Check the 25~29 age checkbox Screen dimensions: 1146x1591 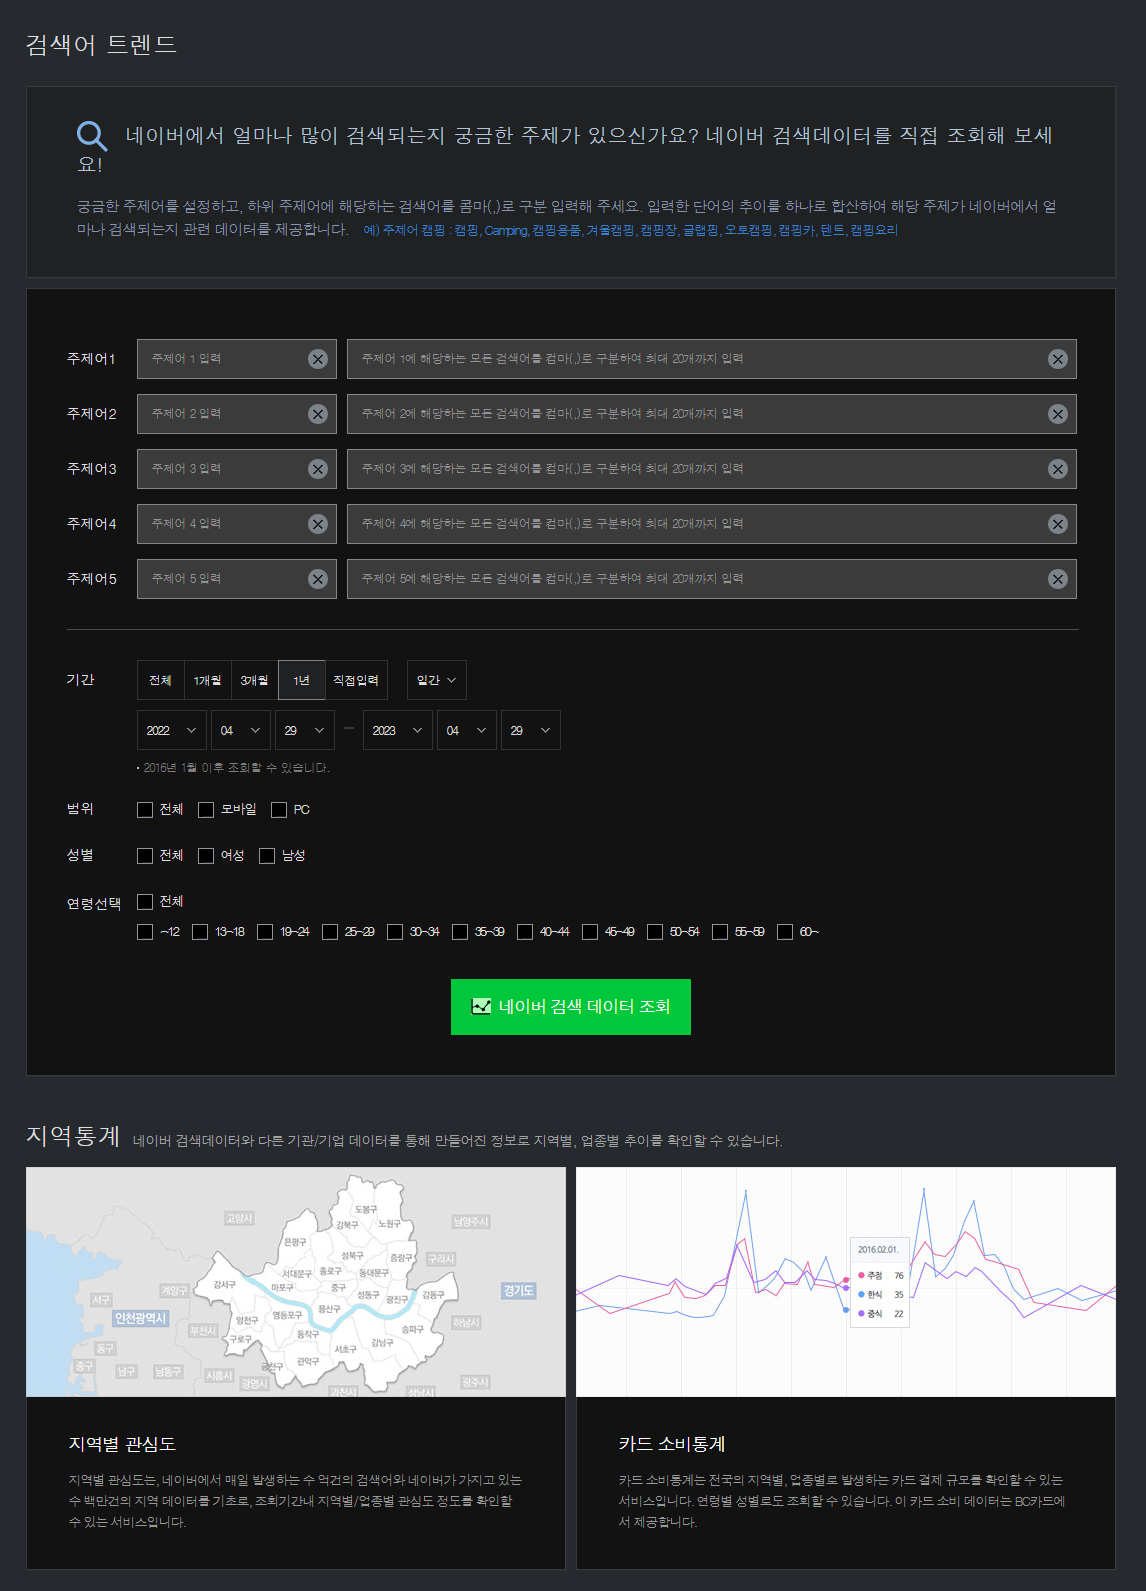330,932
